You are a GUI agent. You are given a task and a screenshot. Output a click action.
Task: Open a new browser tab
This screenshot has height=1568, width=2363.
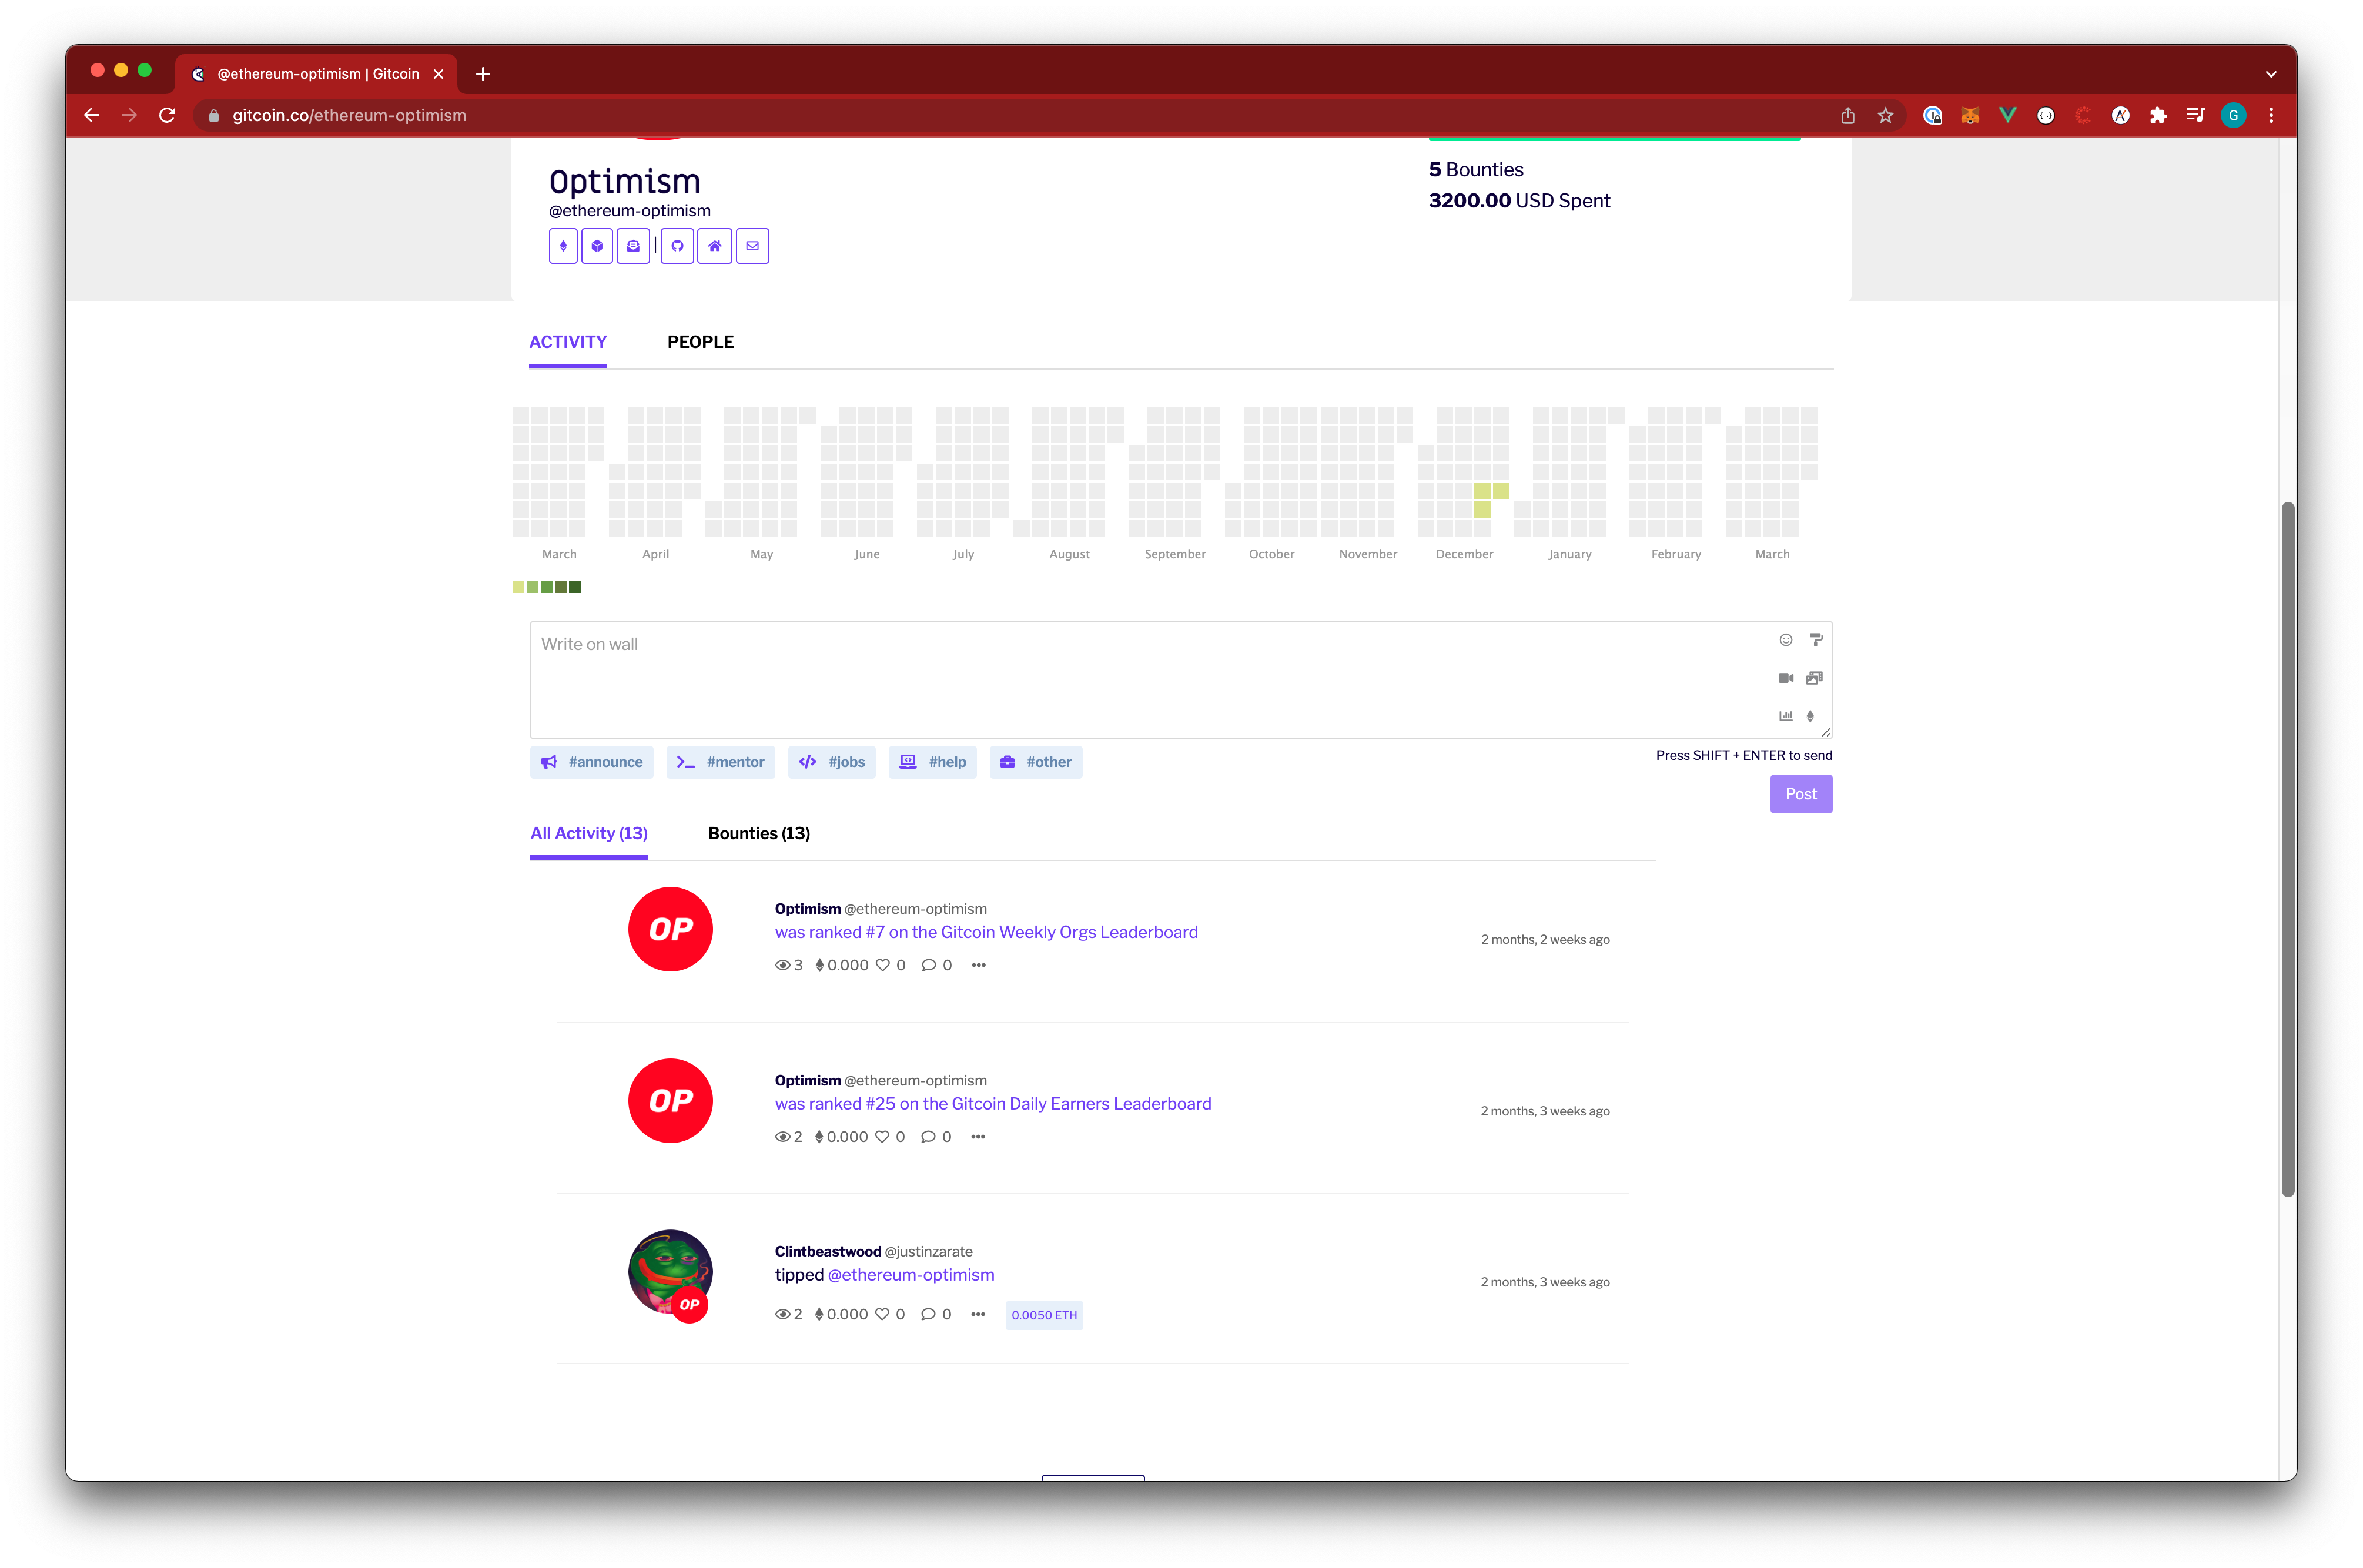pyautogui.click(x=483, y=74)
